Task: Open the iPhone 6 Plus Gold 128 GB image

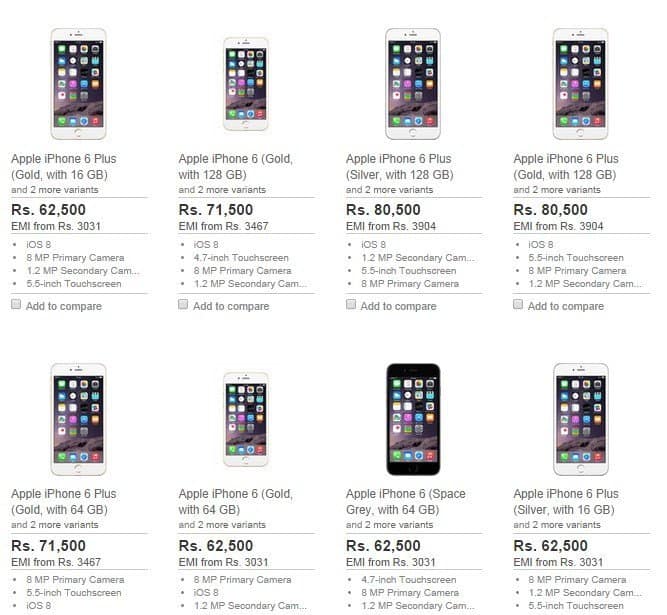Action: [580, 84]
